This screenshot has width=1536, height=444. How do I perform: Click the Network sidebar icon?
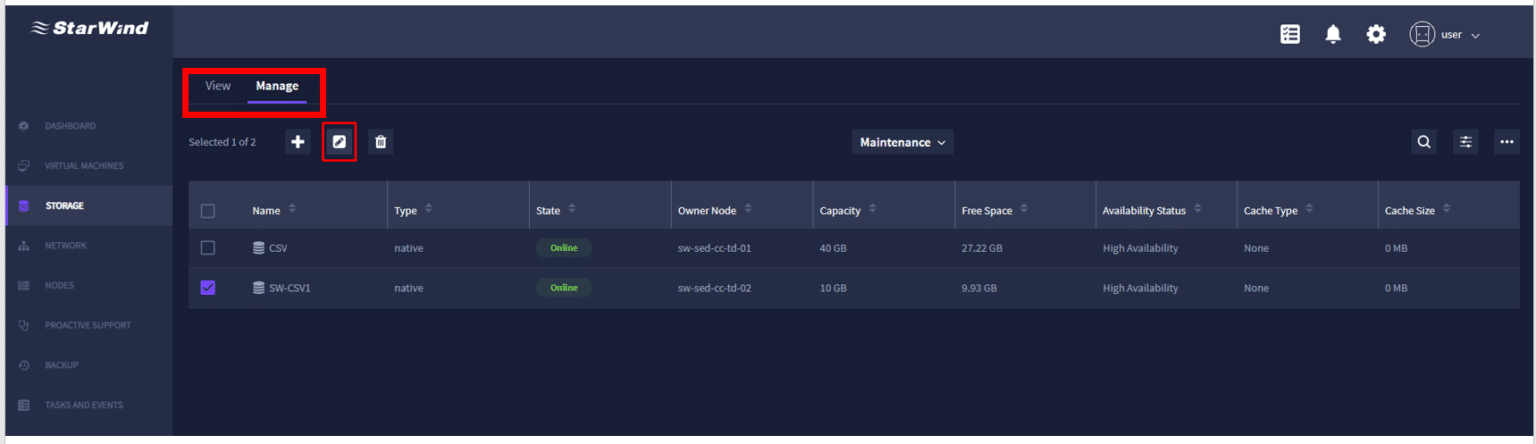pyautogui.click(x=24, y=246)
